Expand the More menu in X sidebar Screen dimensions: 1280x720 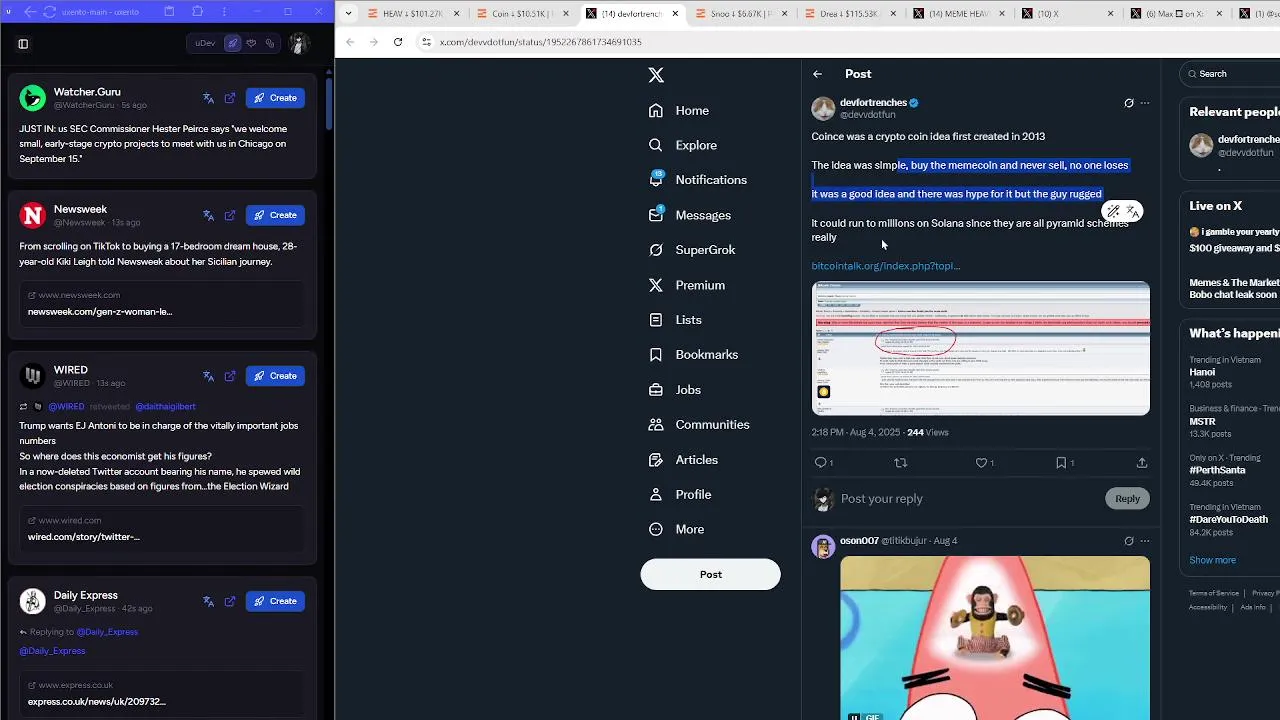point(677,529)
